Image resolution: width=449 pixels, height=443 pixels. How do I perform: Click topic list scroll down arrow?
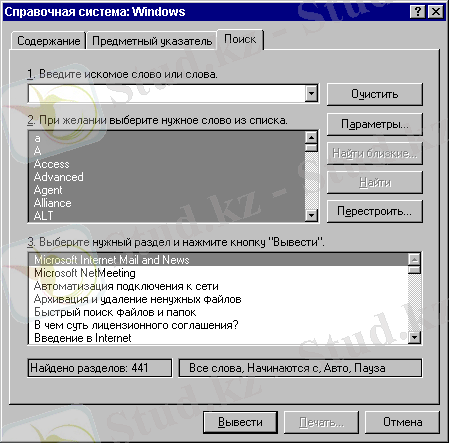414,338
